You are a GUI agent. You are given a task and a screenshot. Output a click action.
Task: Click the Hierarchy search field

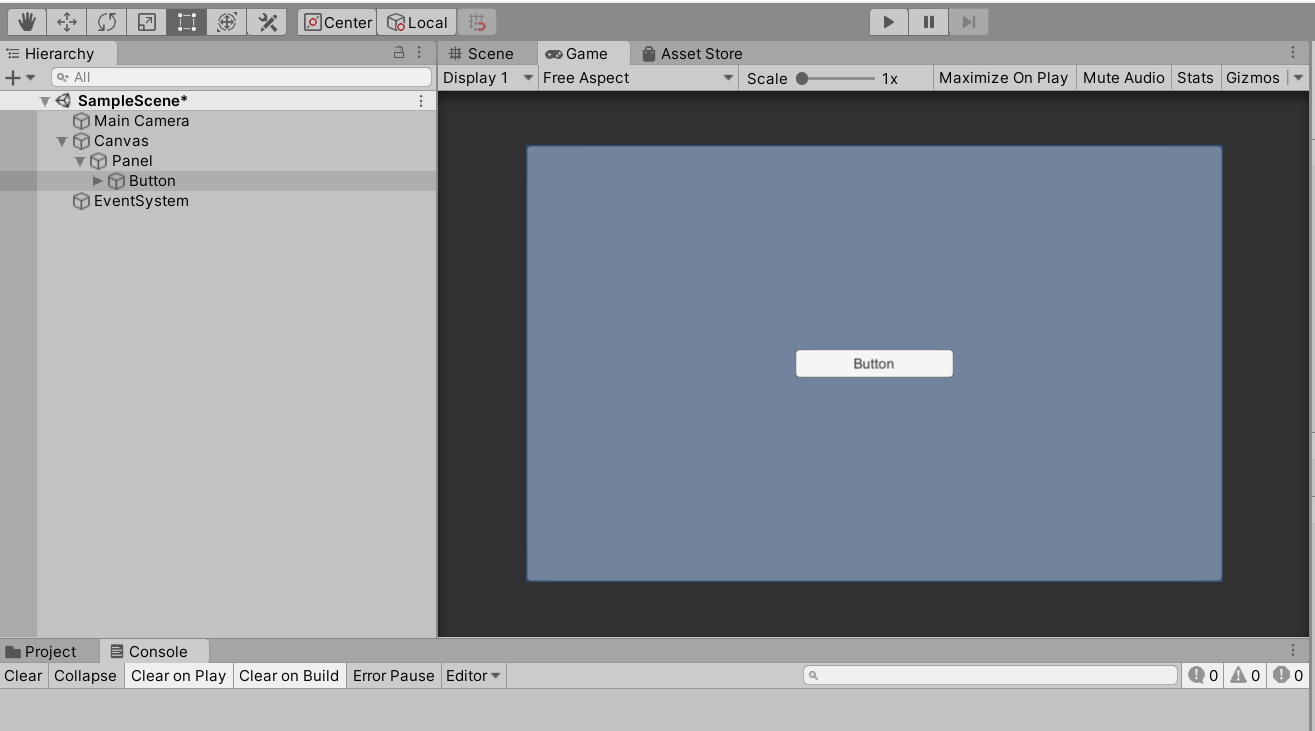[x=240, y=77]
